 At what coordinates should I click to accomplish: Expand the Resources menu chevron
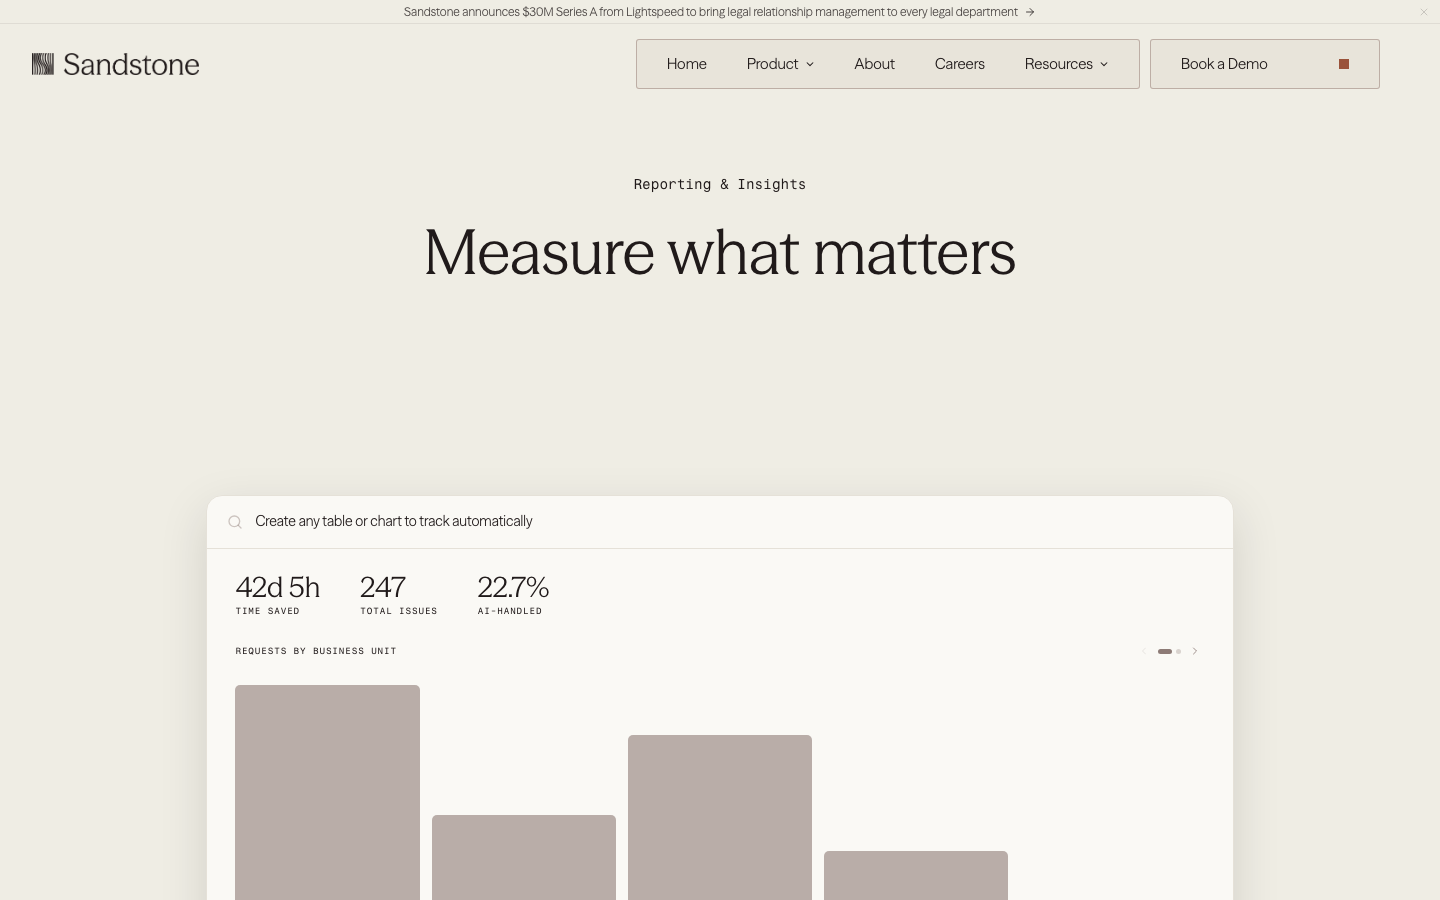tap(1104, 64)
